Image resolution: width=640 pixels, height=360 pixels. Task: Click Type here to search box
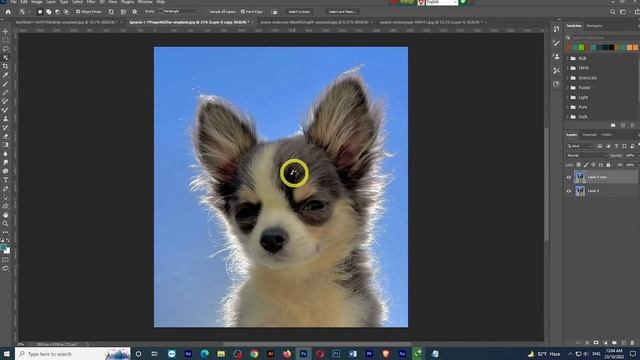point(73,354)
